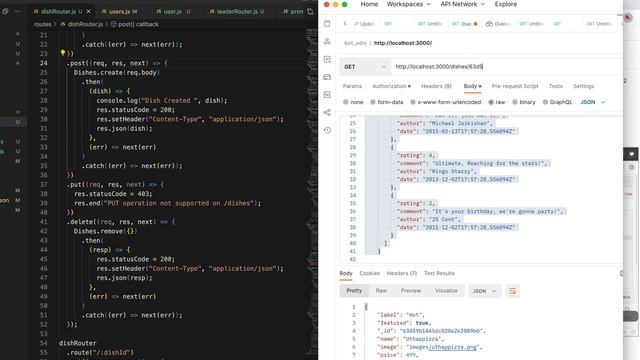Open the third Postman sidebar icon with arrow

coord(327,60)
